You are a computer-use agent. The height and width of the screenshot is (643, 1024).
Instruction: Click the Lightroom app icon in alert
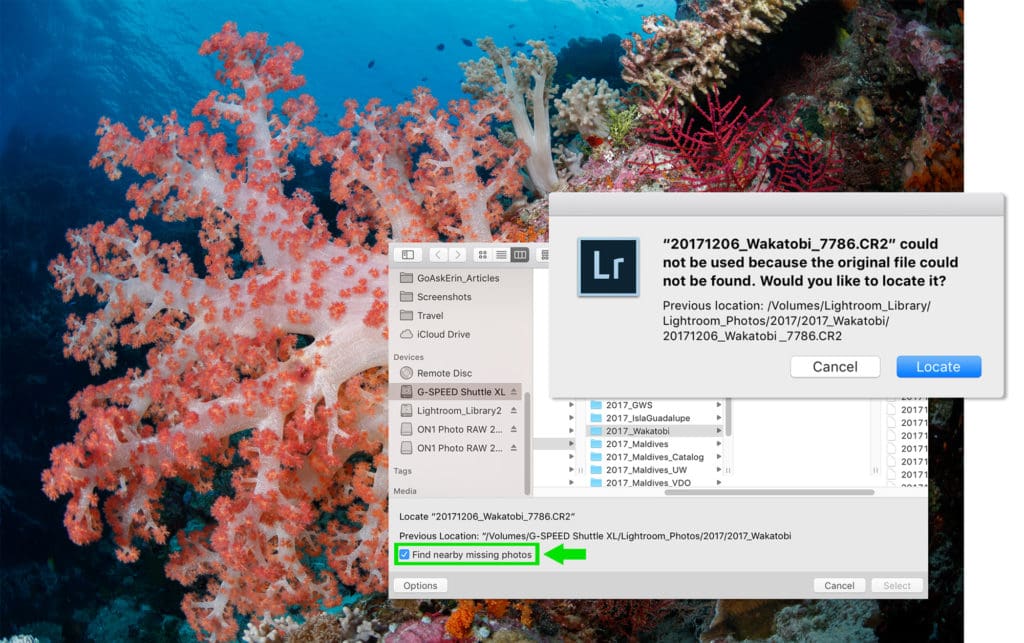coord(608,267)
